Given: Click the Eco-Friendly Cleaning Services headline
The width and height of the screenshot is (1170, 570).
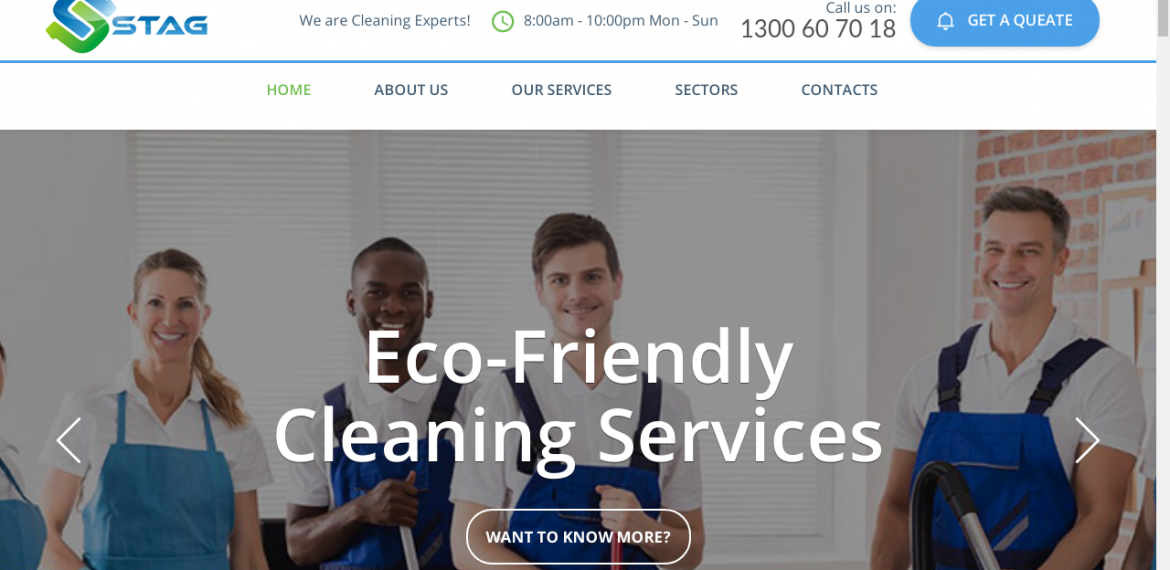Looking at the screenshot, I should pos(578,395).
